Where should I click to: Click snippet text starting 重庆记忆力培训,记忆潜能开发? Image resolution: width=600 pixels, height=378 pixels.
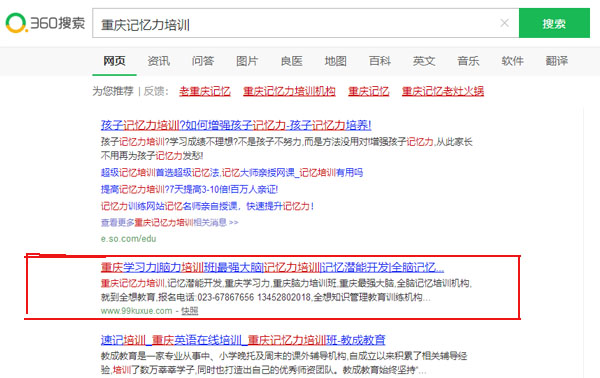[286, 283]
